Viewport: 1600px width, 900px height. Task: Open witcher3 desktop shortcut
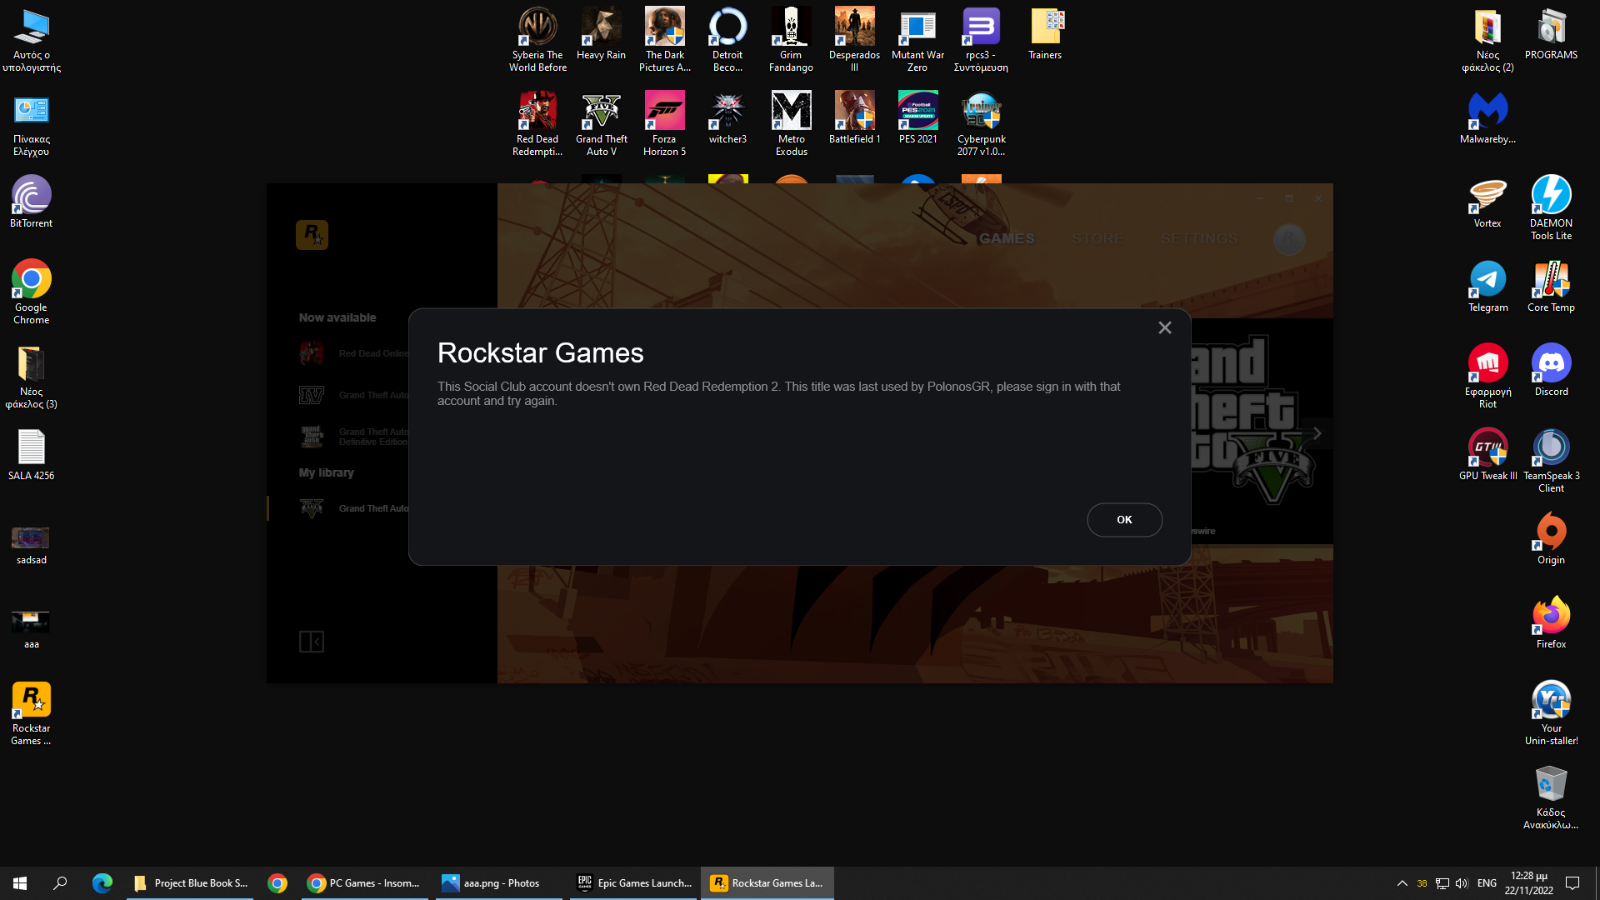pos(728,118)
